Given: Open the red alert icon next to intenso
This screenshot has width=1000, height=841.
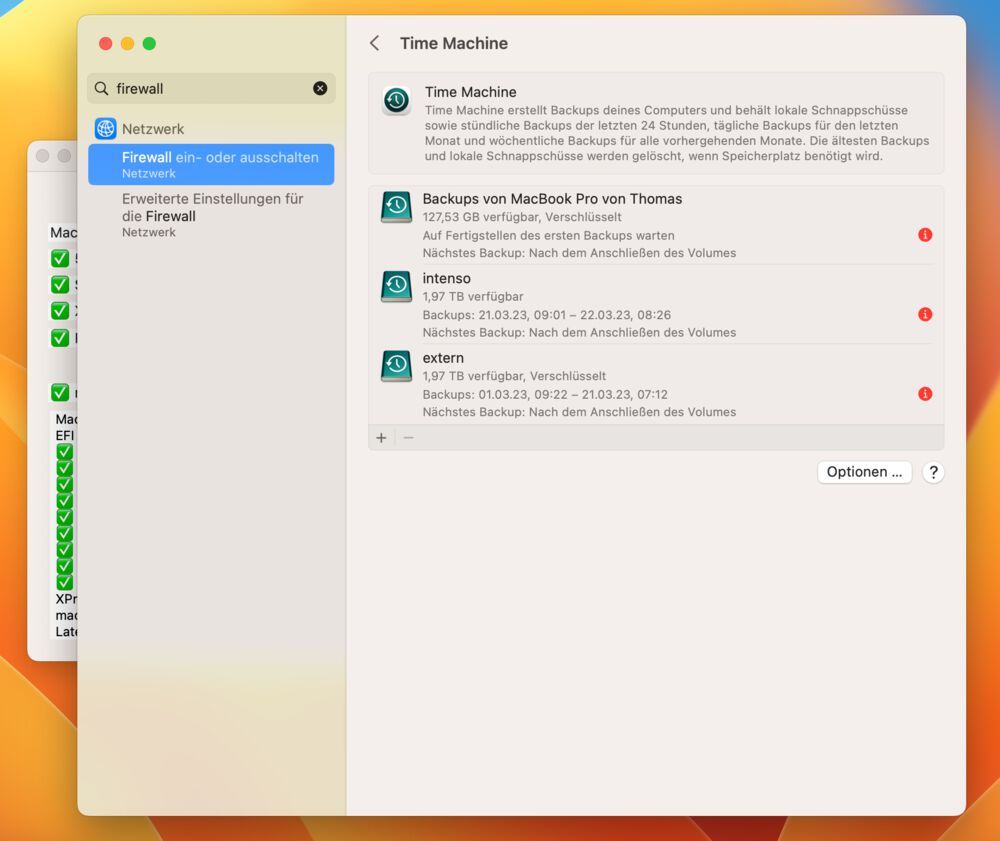Looking at the screenshot, I should [x=924, y=314].
